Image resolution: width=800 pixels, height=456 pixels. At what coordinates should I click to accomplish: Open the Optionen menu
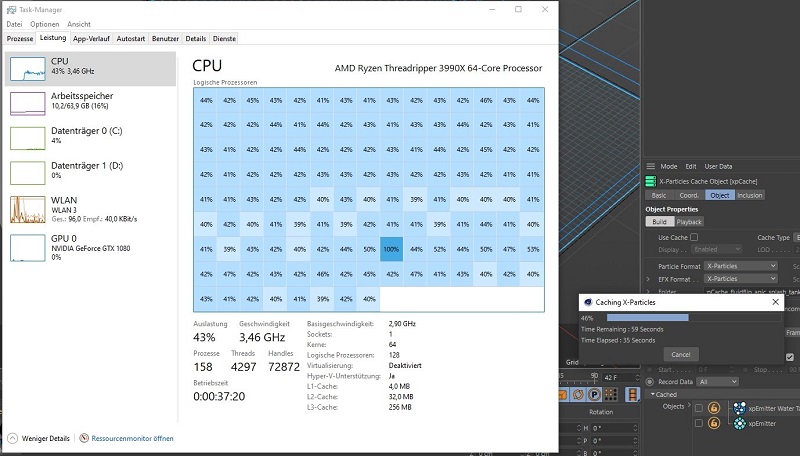click(x=44, y=24)
